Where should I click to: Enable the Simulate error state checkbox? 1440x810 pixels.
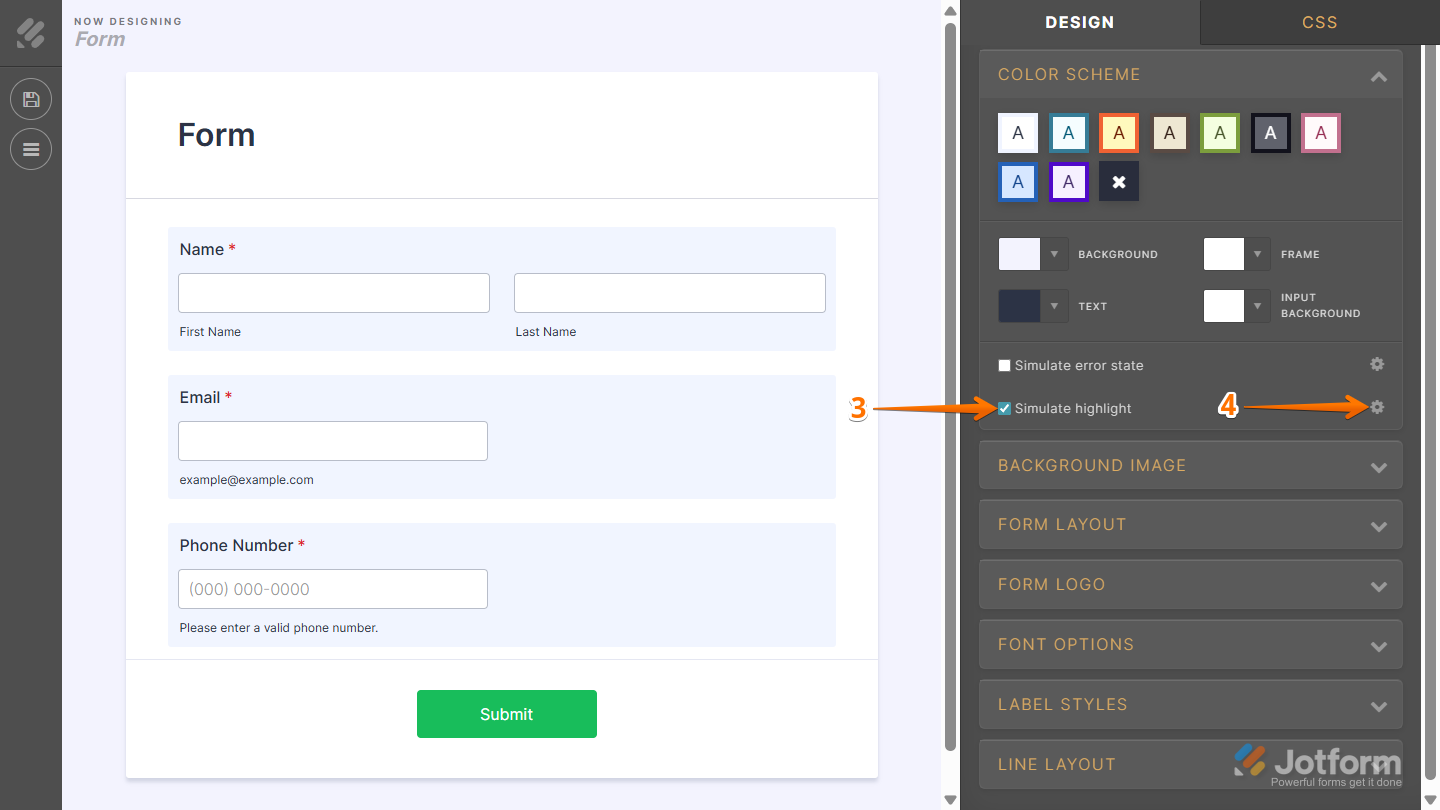[x=1004, y=365]
